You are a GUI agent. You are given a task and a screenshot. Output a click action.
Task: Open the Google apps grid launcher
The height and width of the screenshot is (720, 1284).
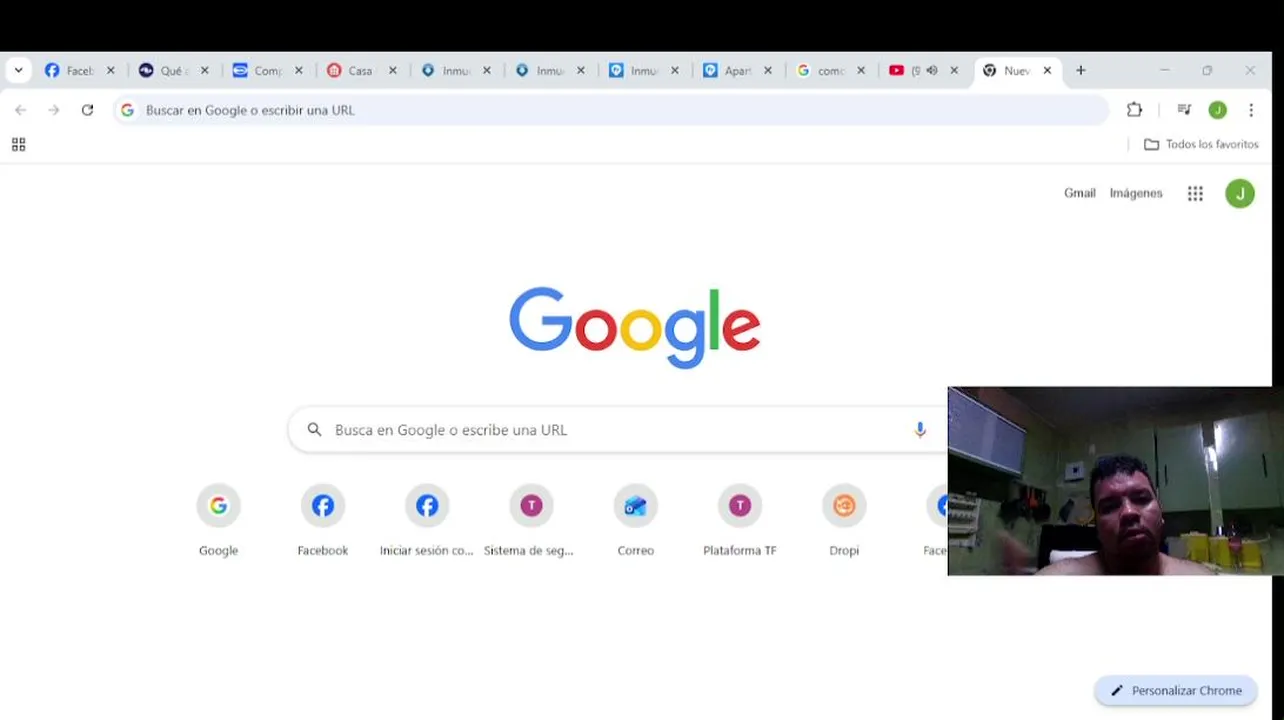tap(1195, 194)
